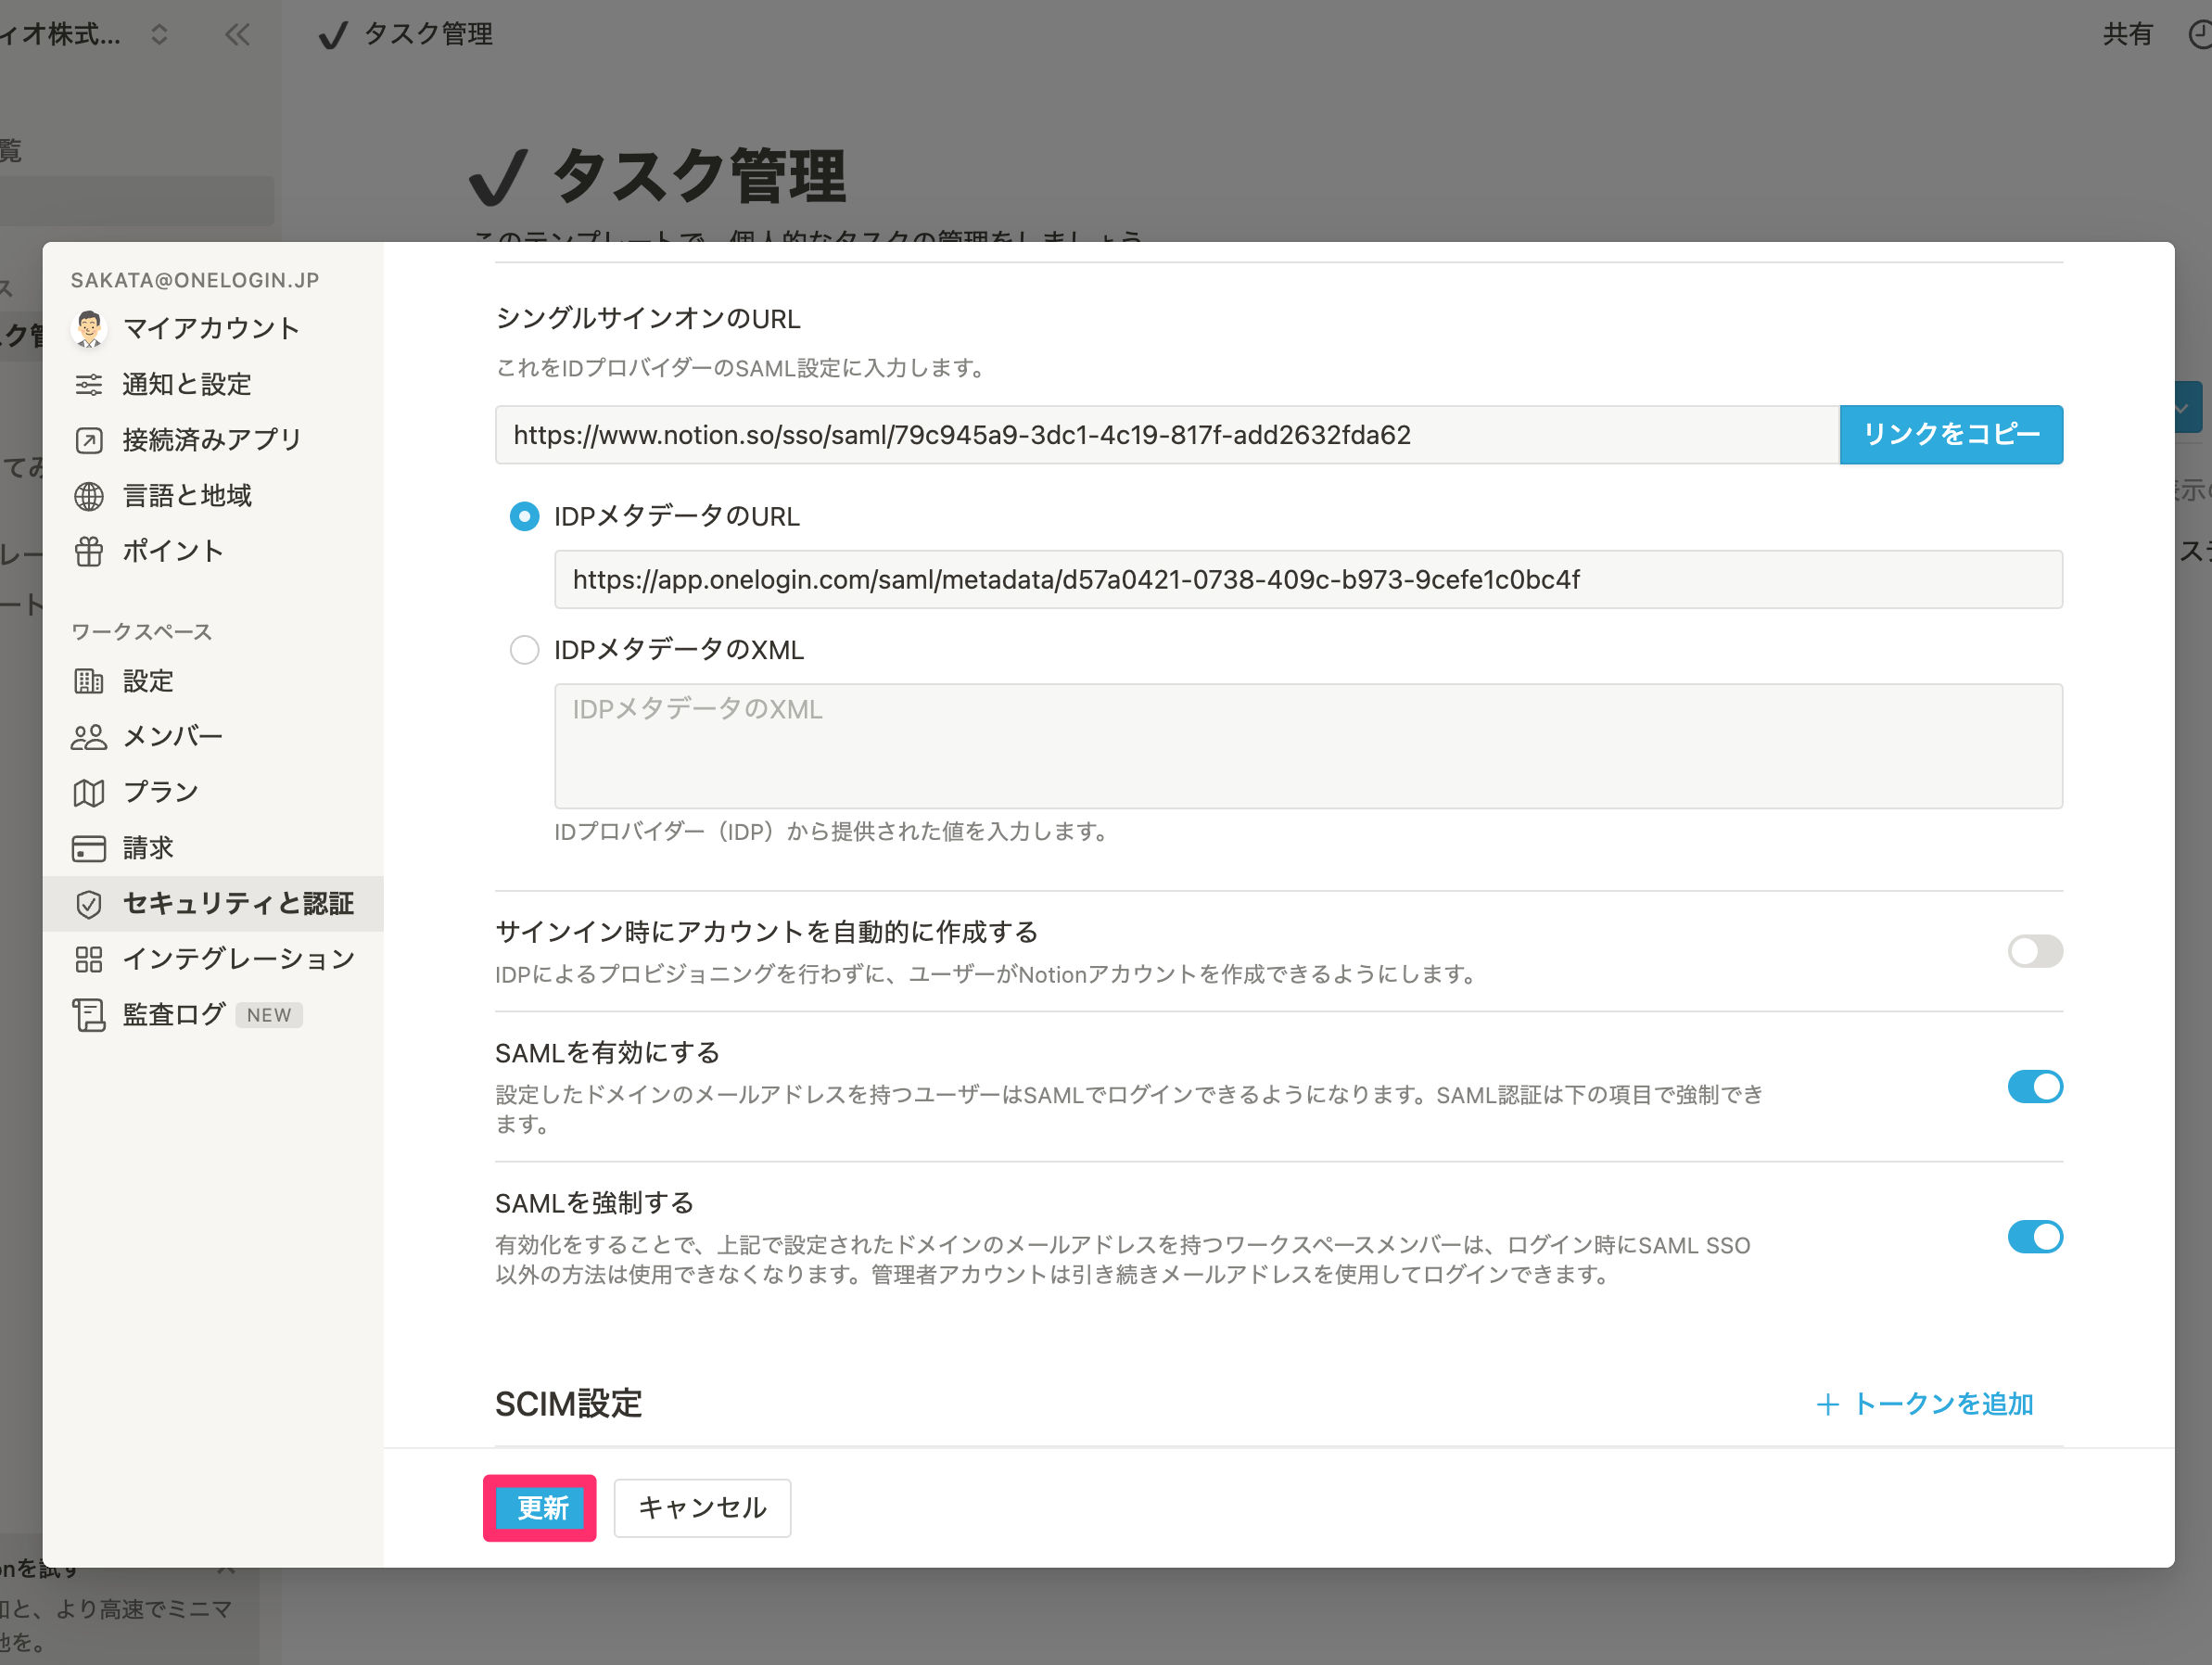Click the map icon for プラン
The width and height of the screenshot is (2212, 1665).
[x=89, y=792]
